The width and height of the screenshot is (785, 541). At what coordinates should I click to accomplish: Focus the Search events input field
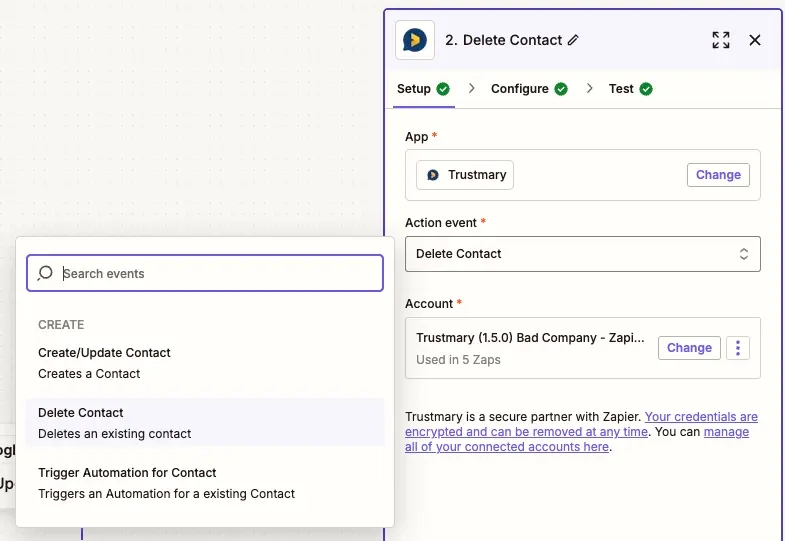click(215, 273)
